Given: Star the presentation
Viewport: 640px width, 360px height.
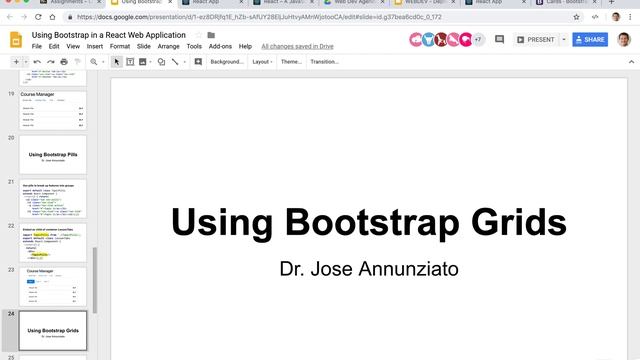Looking at the screenshot, I should [x=198, y=35].
